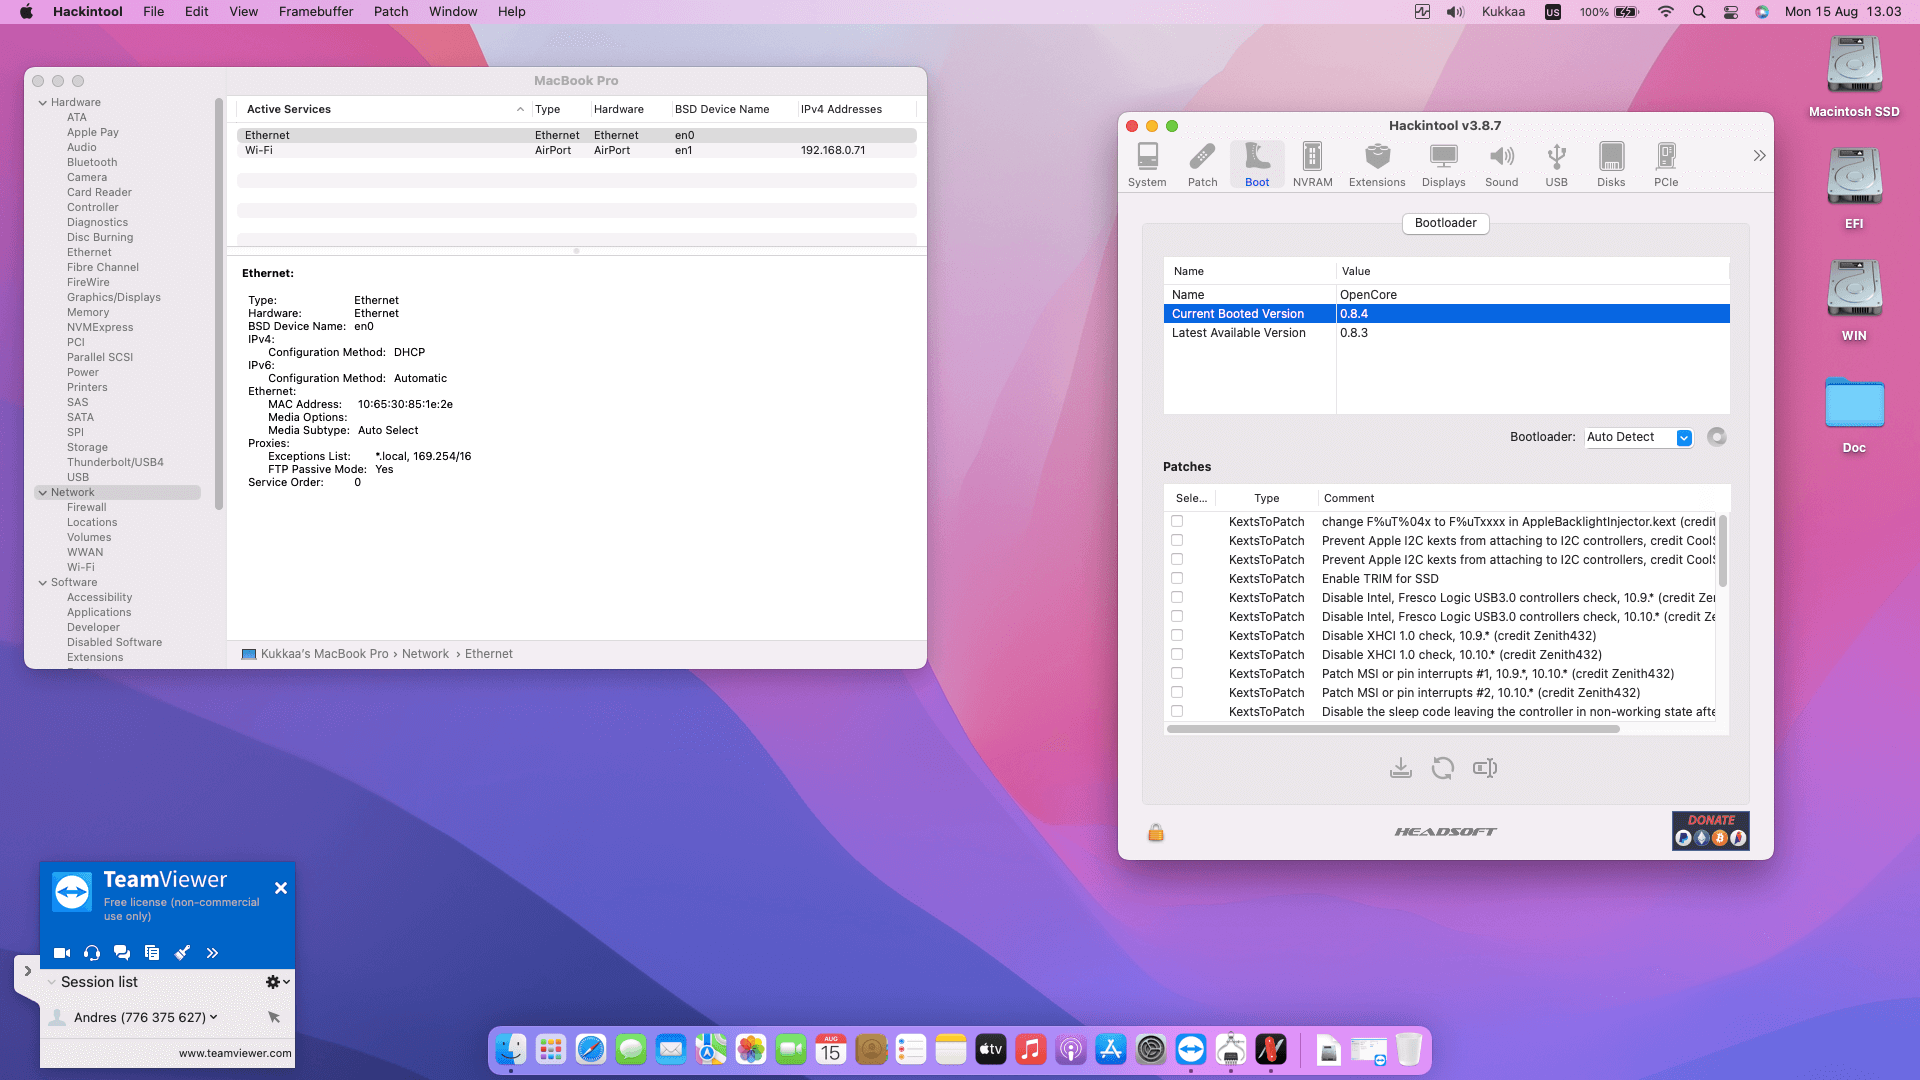Enable the Enable TRIM for SSD patch
Image resolution: width=1920 pixels, height=1080 pixels.
[1177, 578]
